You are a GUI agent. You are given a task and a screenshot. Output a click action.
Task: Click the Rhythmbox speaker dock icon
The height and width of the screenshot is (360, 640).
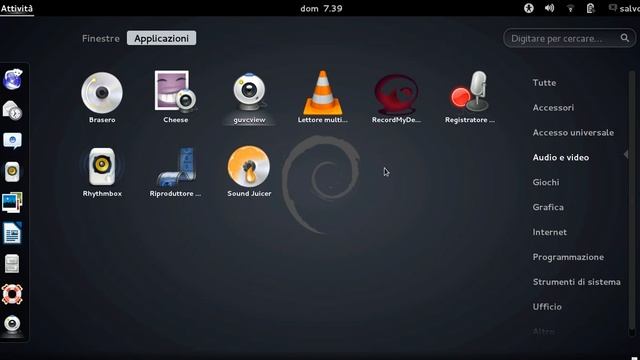(x=12, y=171)
